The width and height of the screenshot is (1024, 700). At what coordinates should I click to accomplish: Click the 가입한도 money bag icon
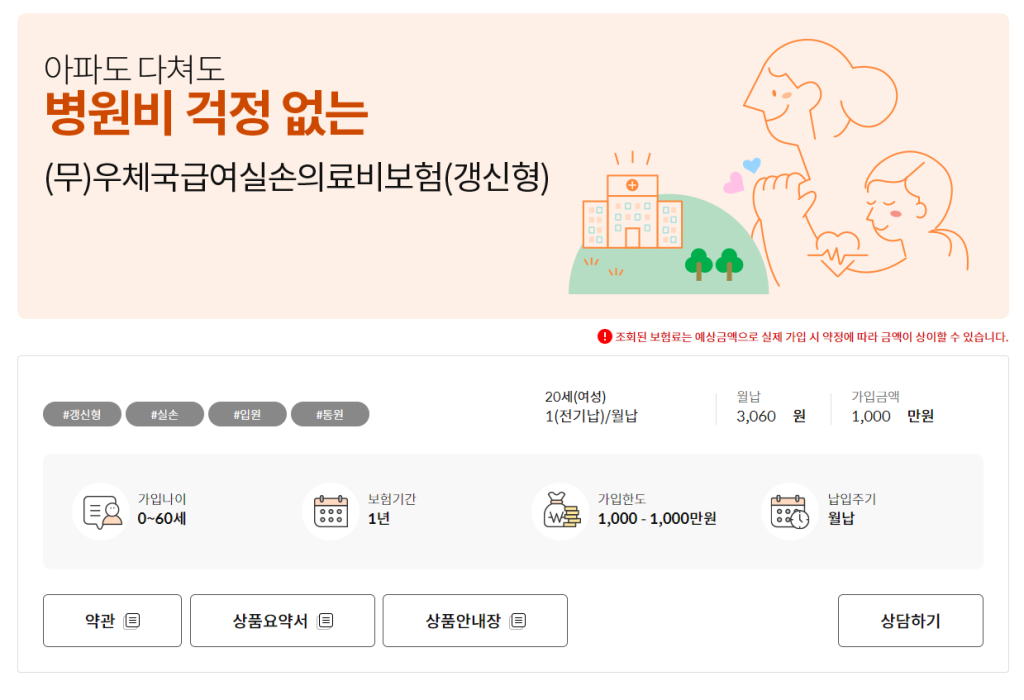[561, 511]
